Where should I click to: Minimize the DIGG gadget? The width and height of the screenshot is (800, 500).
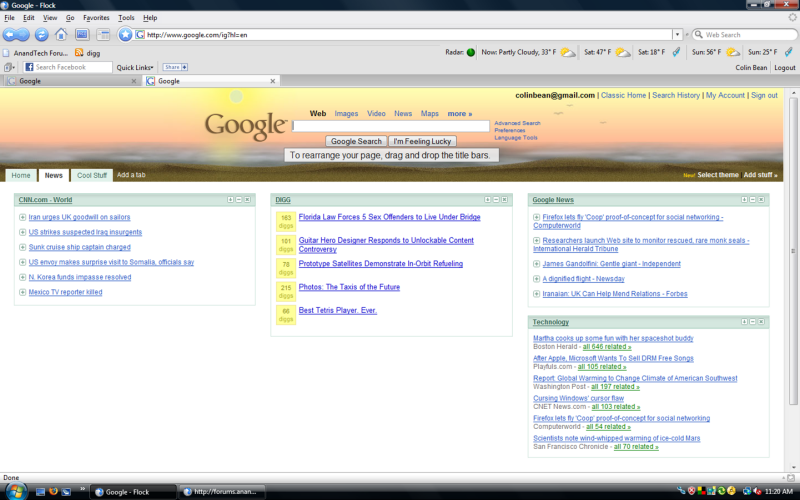495,199
